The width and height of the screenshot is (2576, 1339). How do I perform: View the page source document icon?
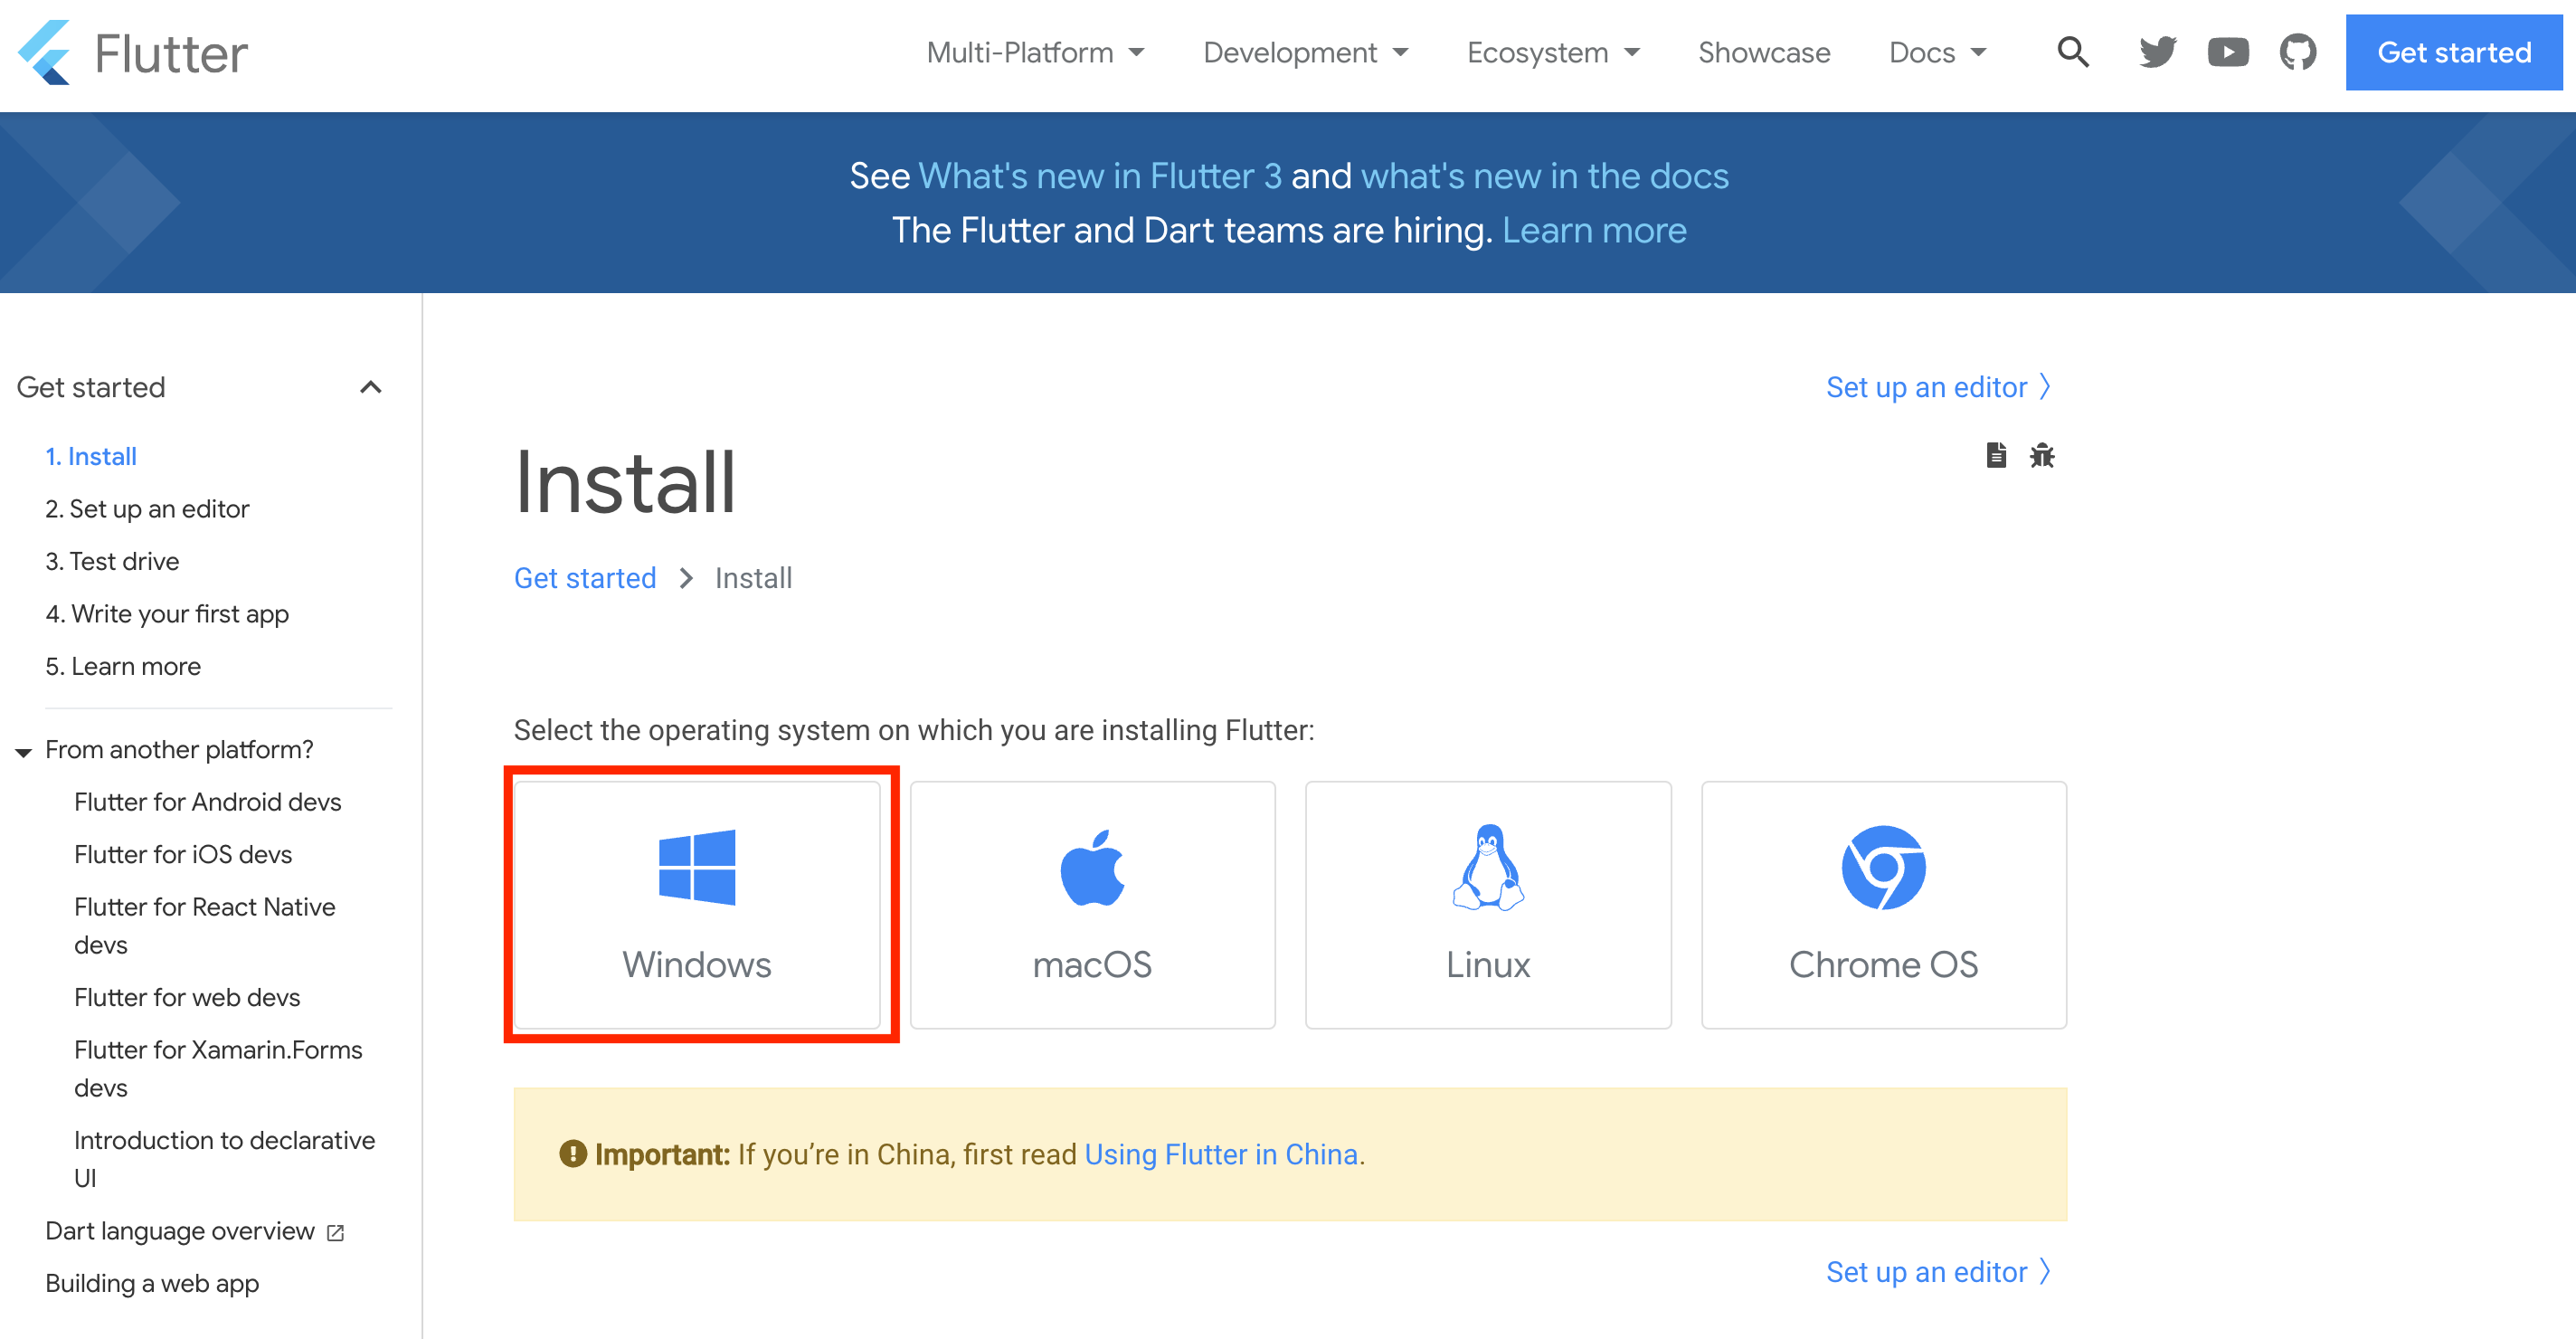point(1996,455)
